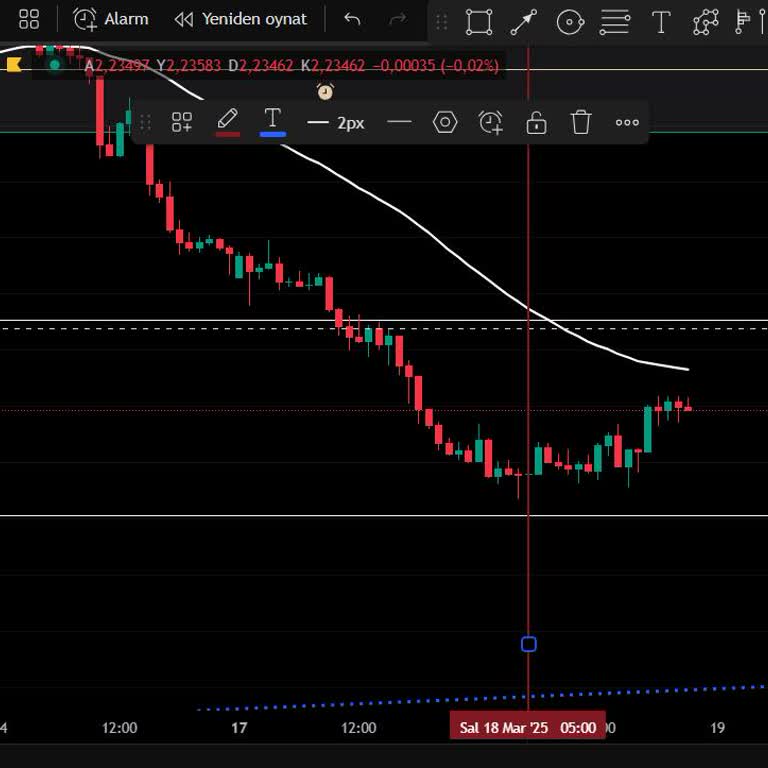Viewport: 768px width, 768px height.
Task: Open templates icon in drawing toolbar
Action: [x=182, y=122]
